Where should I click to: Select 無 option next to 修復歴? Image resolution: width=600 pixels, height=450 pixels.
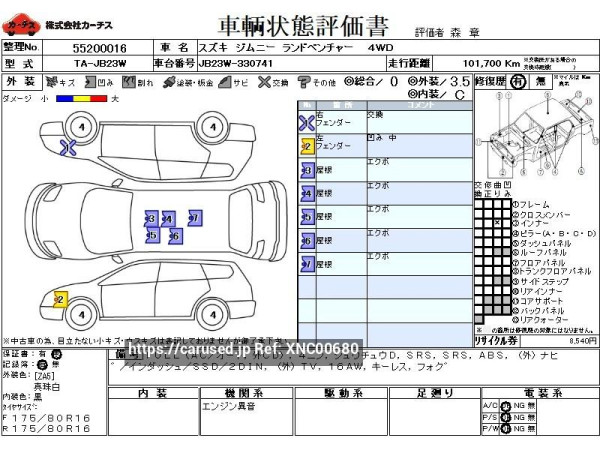coord(541,82)
